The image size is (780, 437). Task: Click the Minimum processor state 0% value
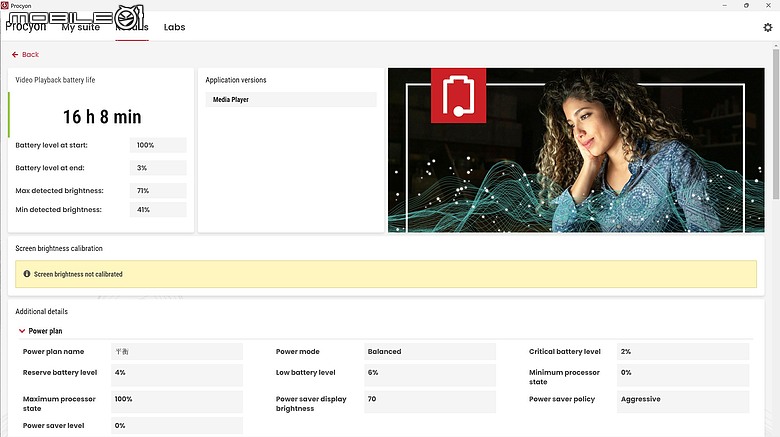coord(683,375)
